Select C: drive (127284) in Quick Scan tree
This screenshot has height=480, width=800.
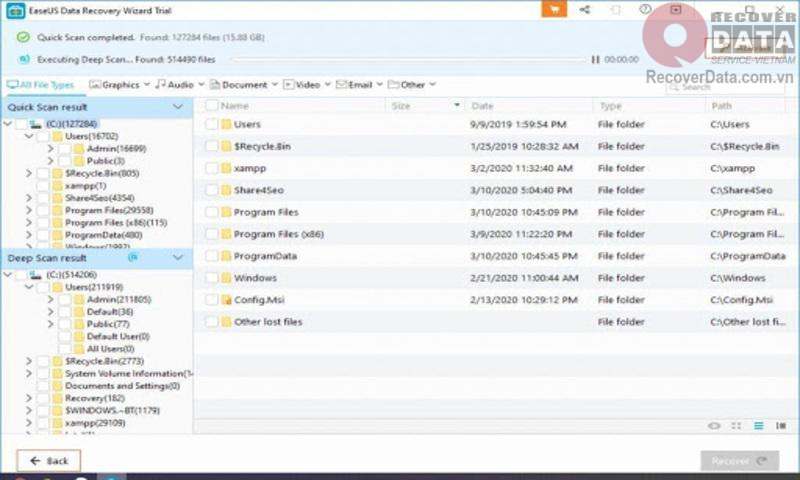[71, 124]
